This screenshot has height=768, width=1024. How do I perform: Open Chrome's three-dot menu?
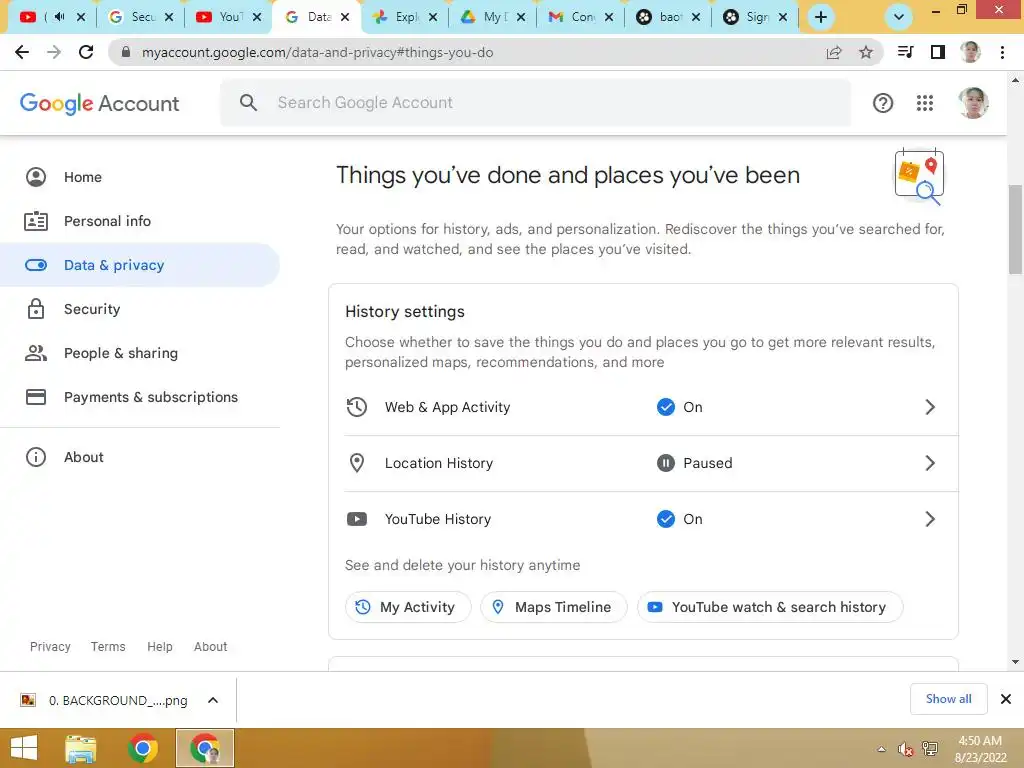point(1002,52)
